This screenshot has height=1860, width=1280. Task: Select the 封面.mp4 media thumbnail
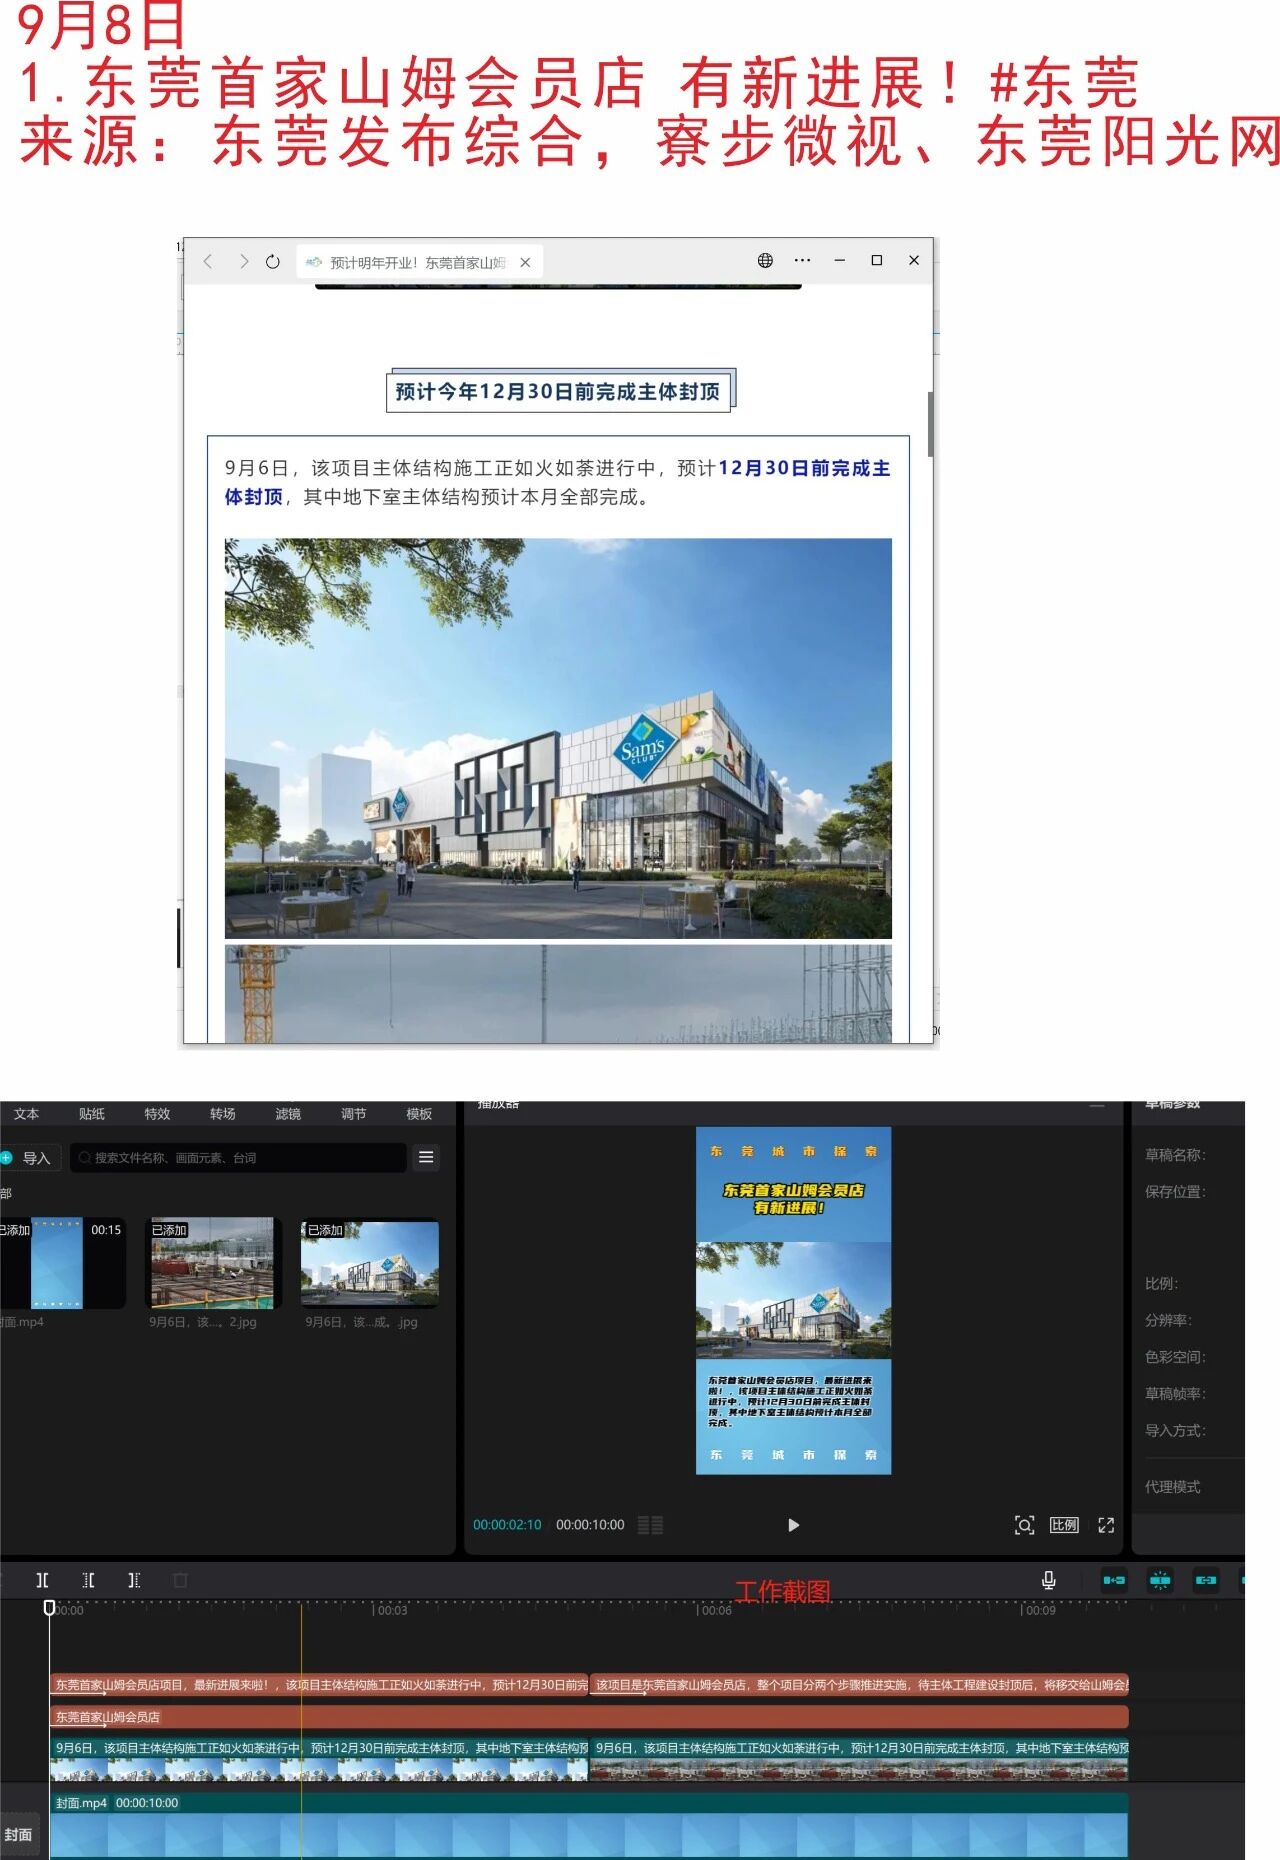click(x=62, y=1263)
